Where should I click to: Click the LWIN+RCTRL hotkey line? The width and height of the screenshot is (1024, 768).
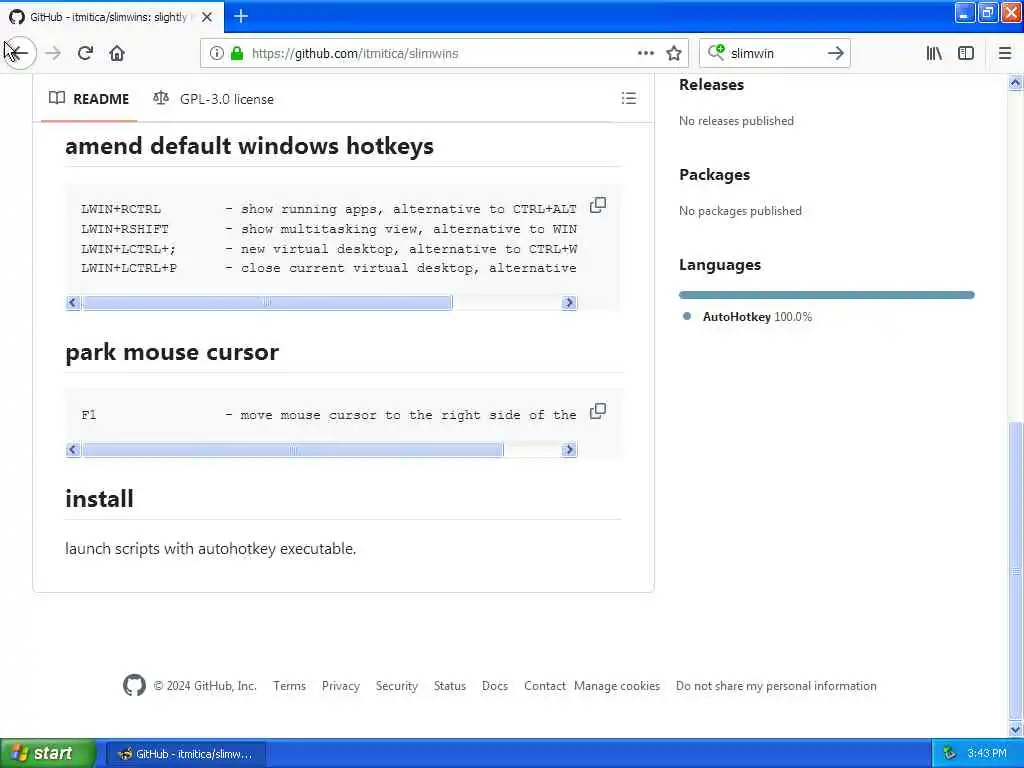328,209
